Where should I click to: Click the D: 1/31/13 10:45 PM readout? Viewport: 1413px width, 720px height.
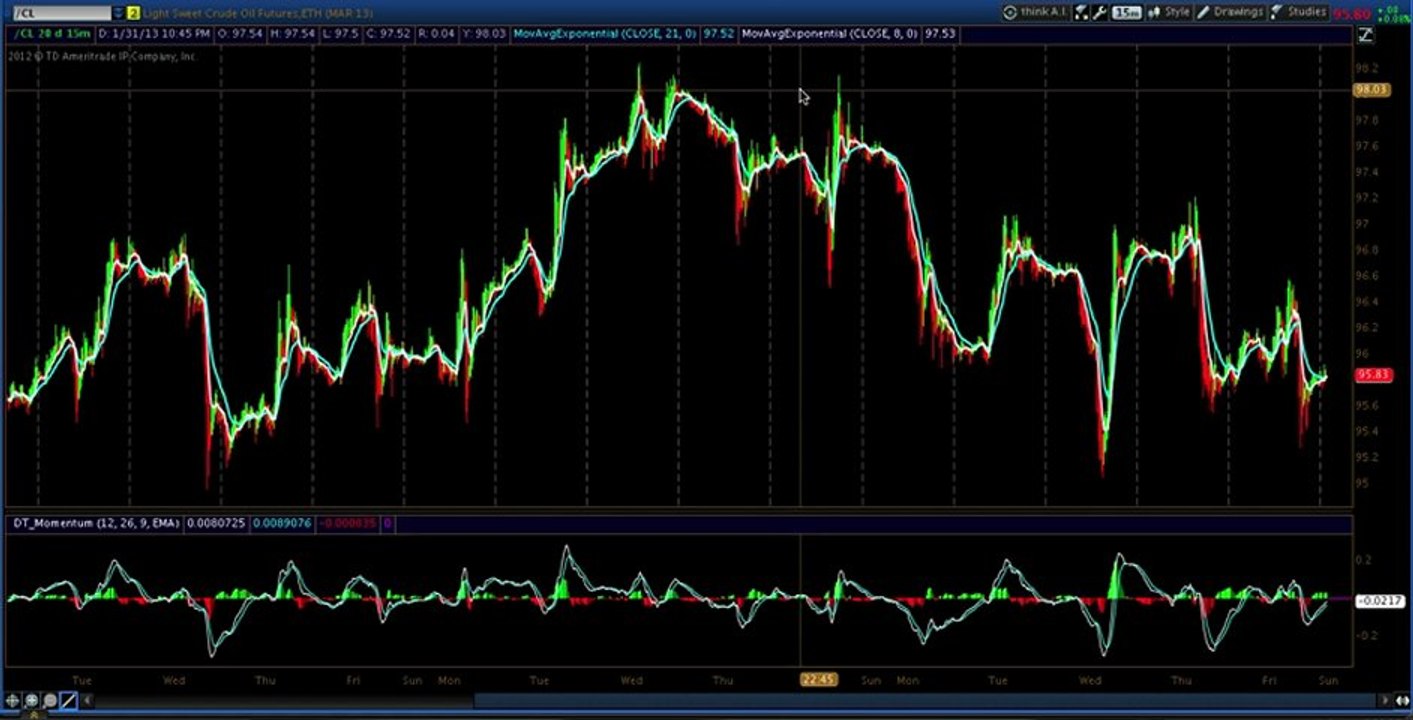153,33
